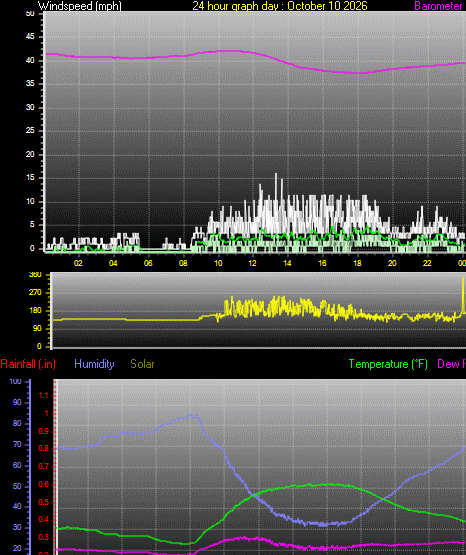Image resolution: width=466 pixels, height=555 pixels.
Task: Click the "5" tick on the windspeed axis
Action: point(32,225)
